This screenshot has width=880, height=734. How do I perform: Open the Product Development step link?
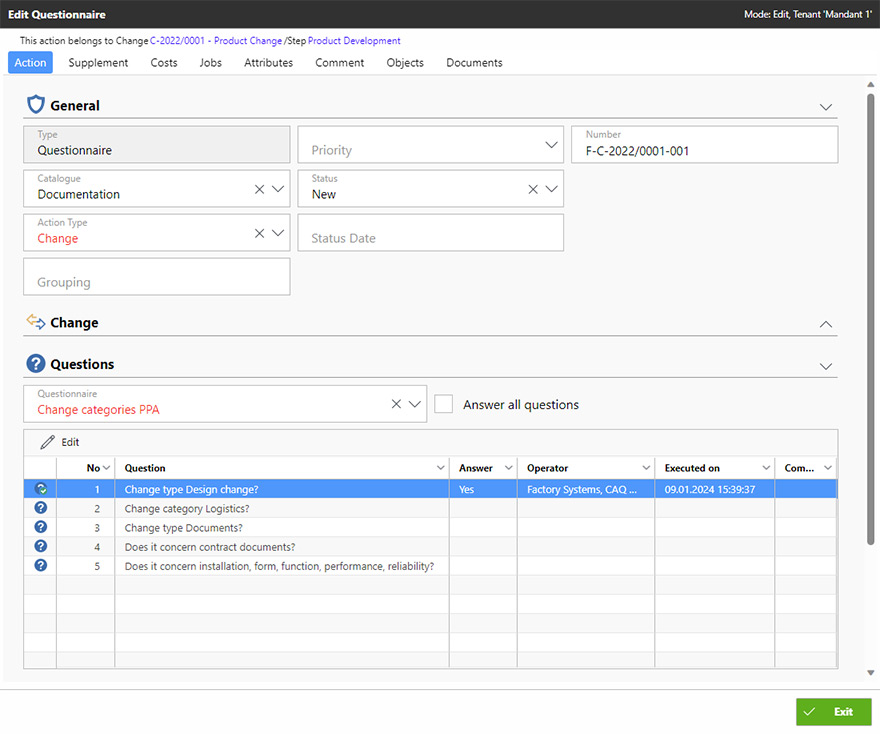[354, 41]
